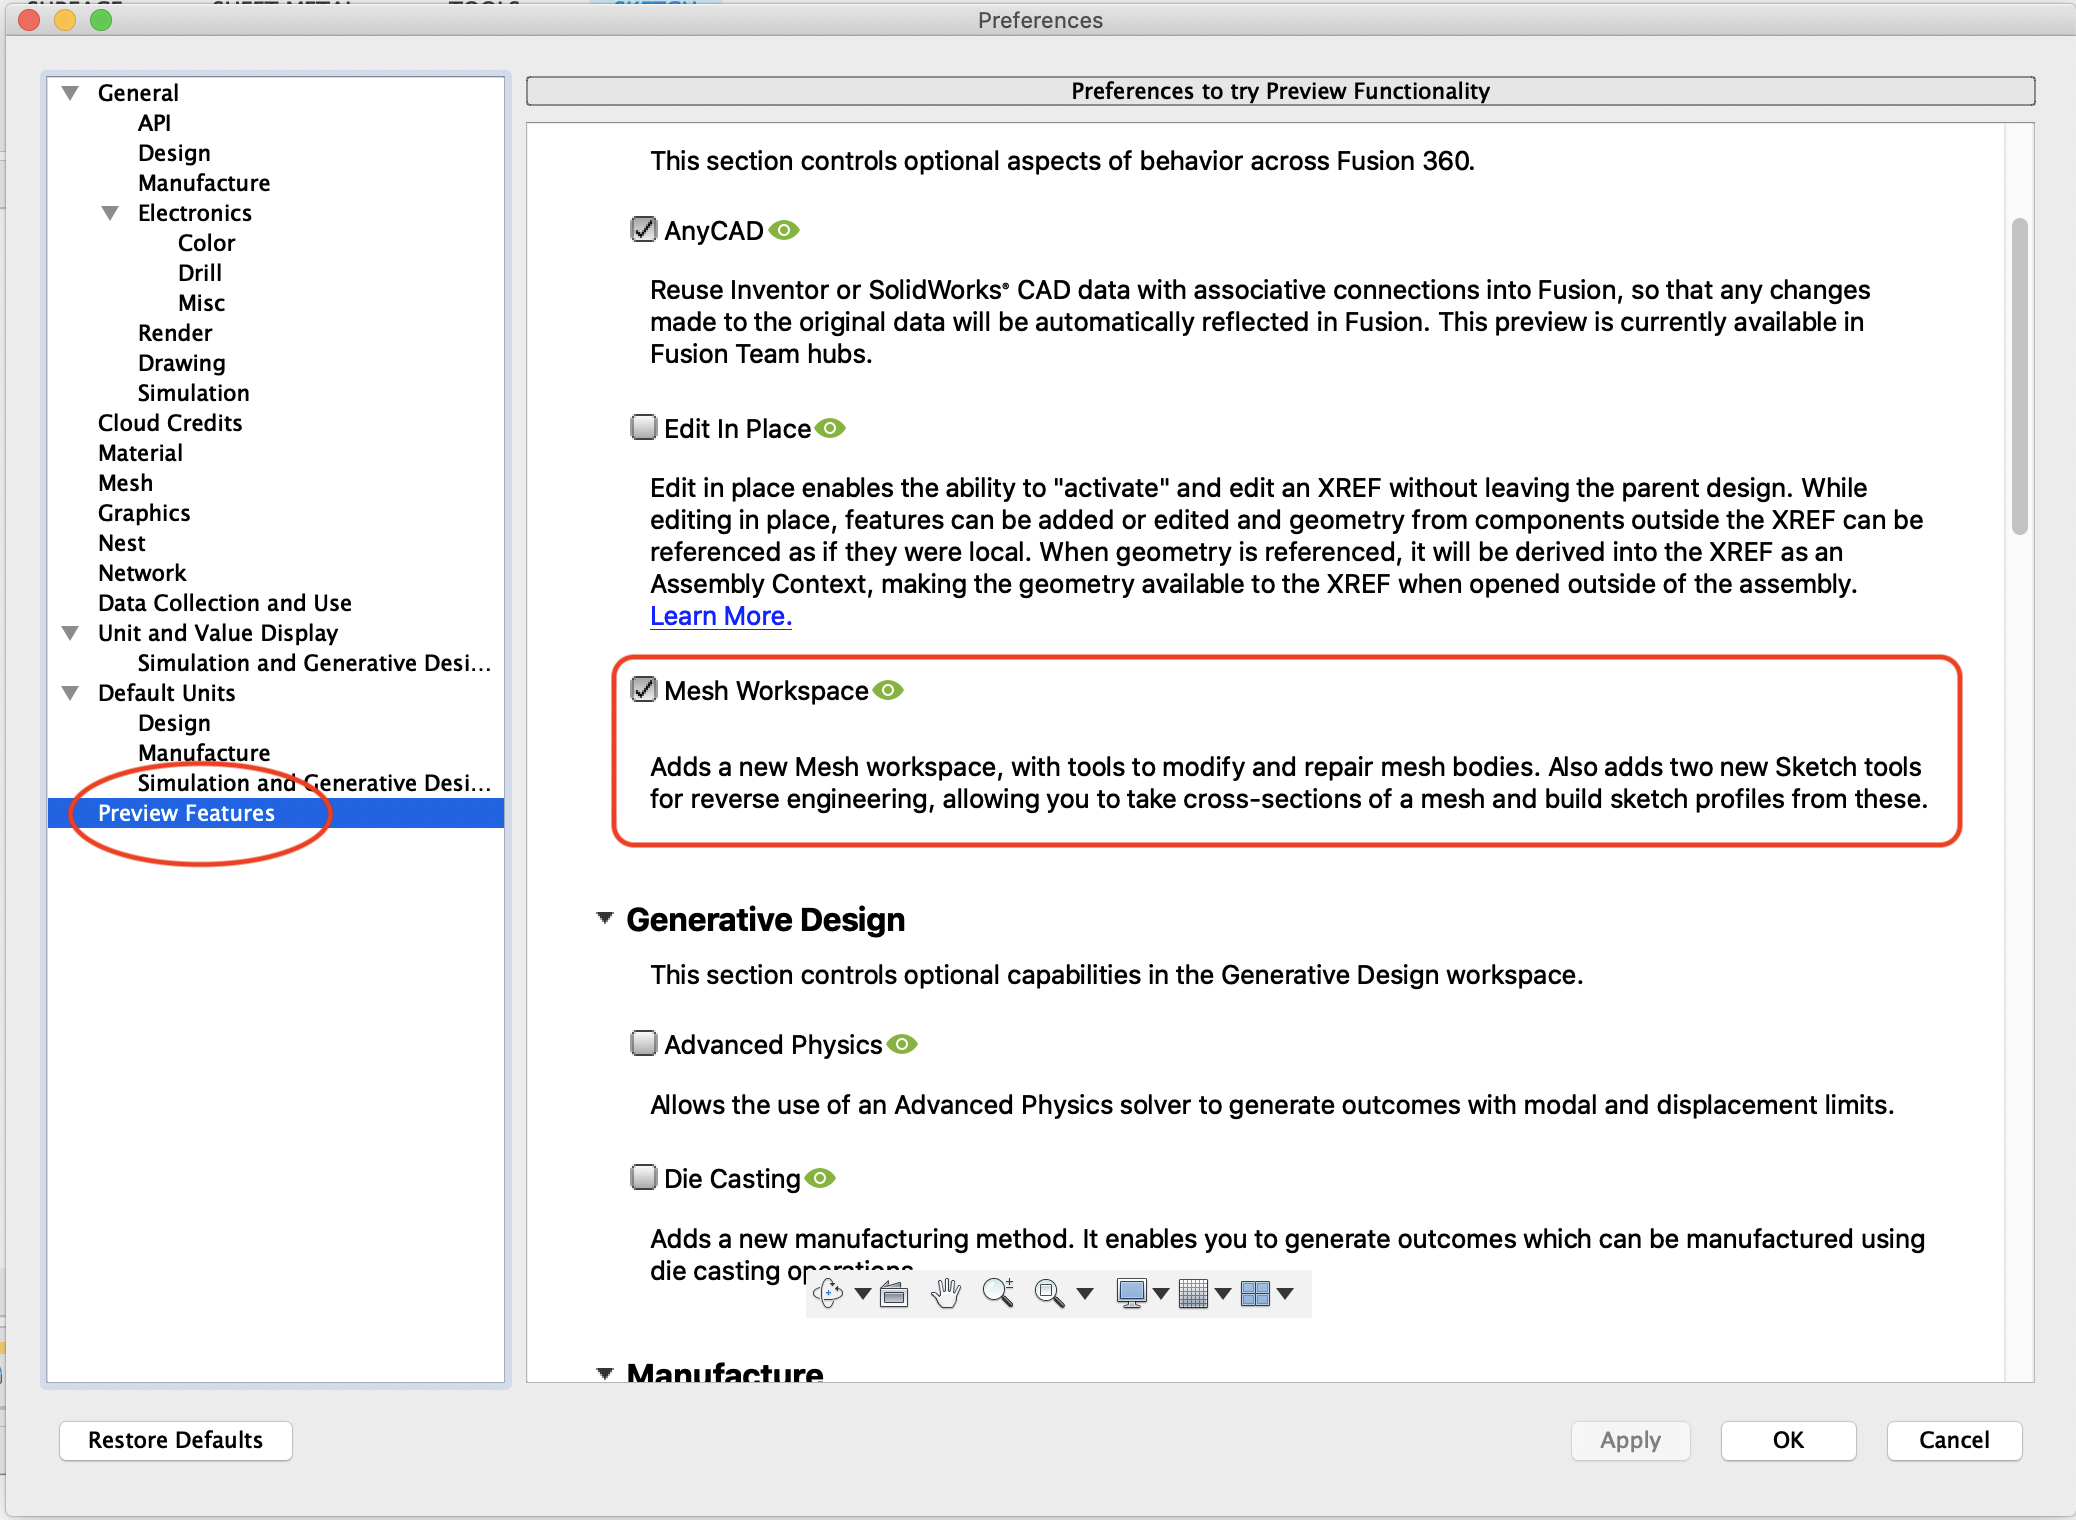Click the preferences pane vertical scrollbar
2076x1520 pixels.
(2019, 376)
